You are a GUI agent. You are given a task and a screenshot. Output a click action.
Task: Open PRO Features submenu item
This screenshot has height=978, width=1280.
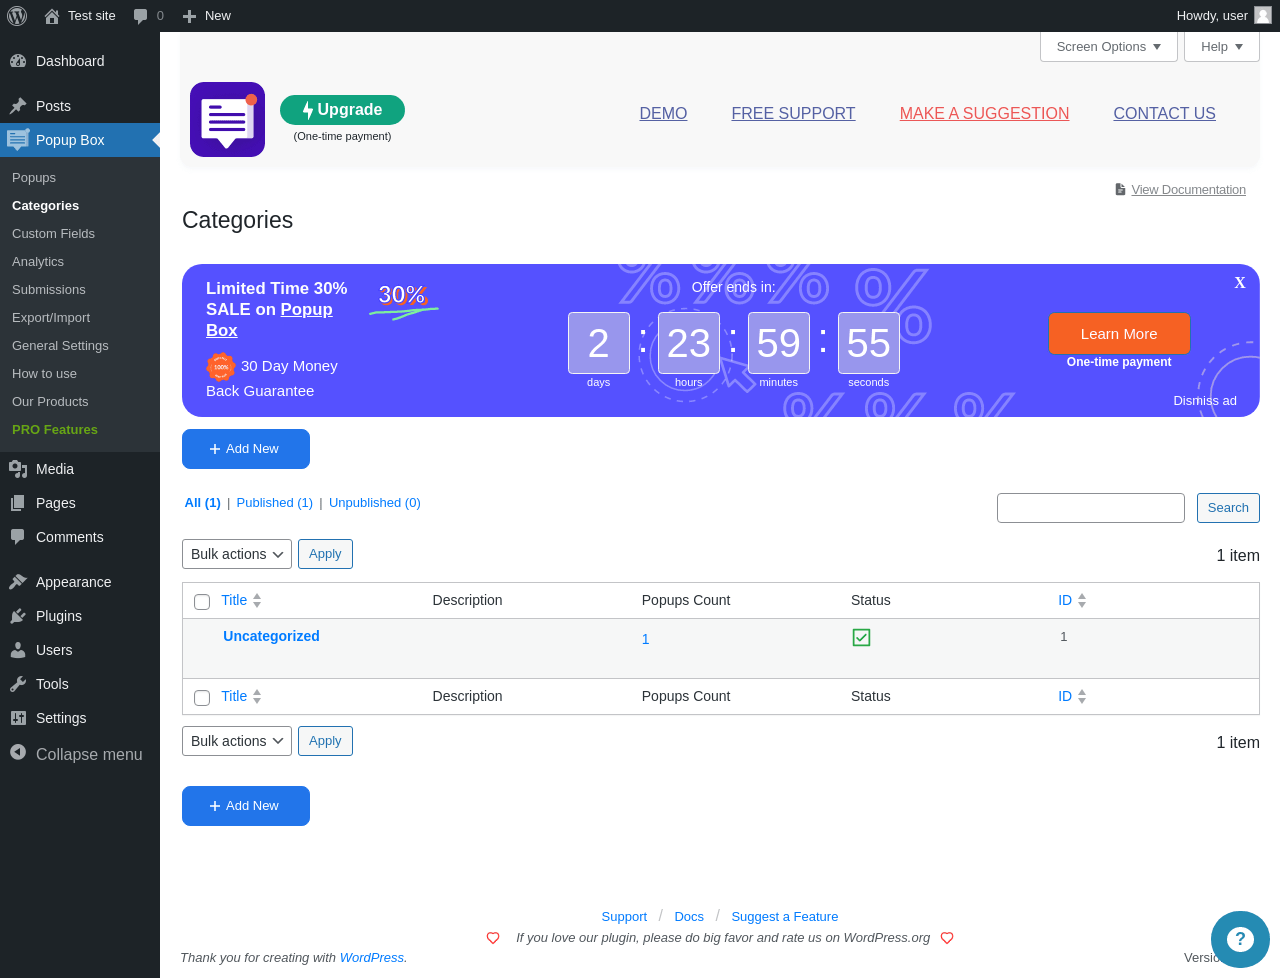(x=55, y=430)
